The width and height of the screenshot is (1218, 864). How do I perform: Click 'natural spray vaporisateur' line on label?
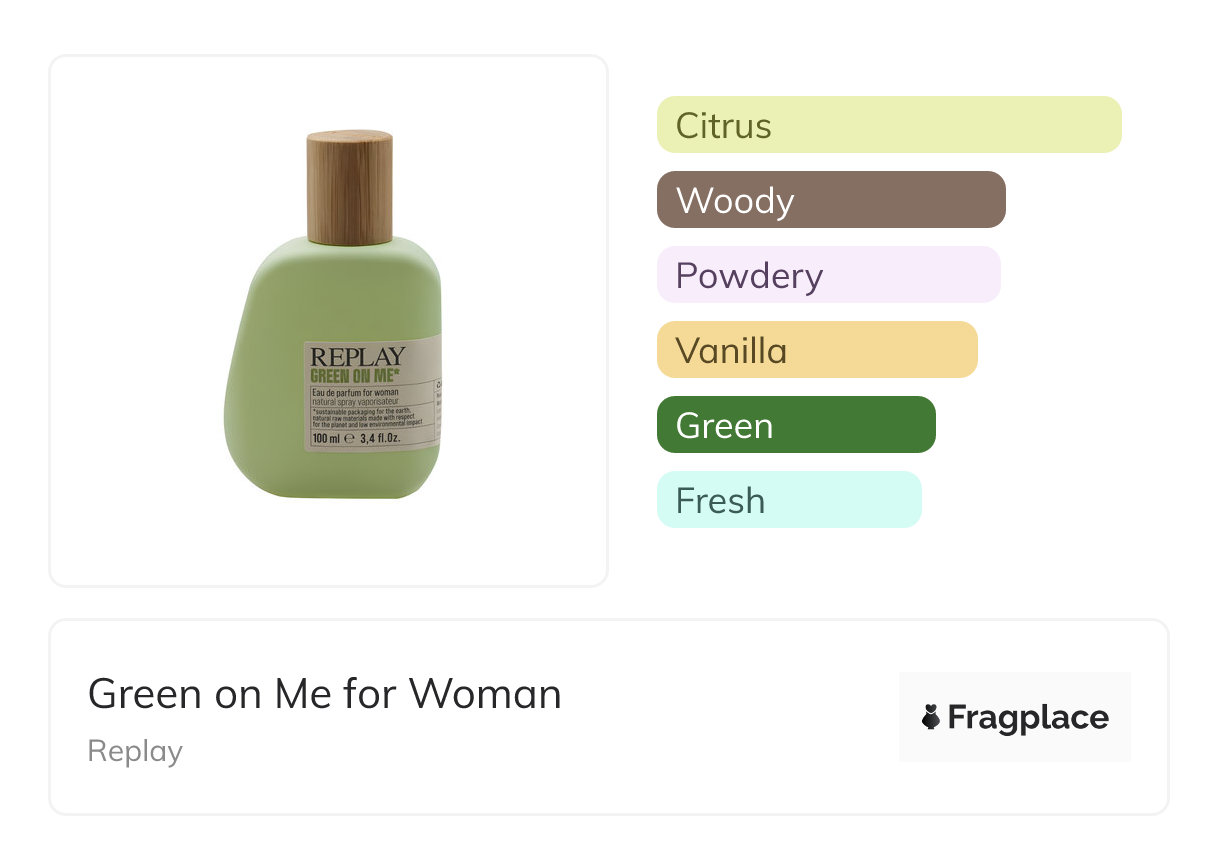tap(355, 400)
